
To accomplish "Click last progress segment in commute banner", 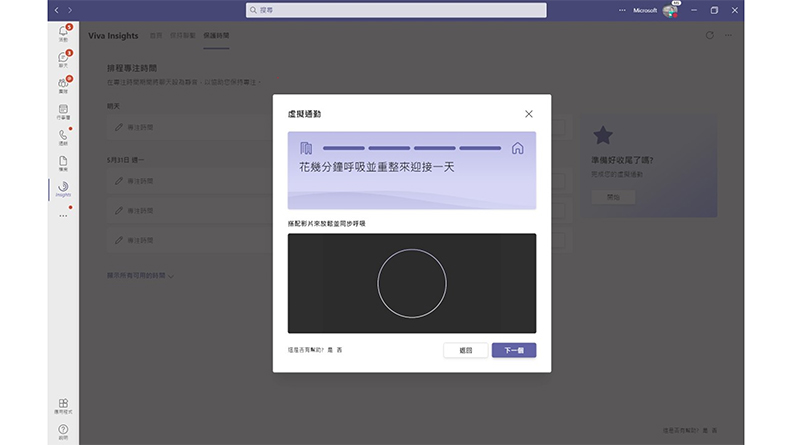I will tap(480, 148).
